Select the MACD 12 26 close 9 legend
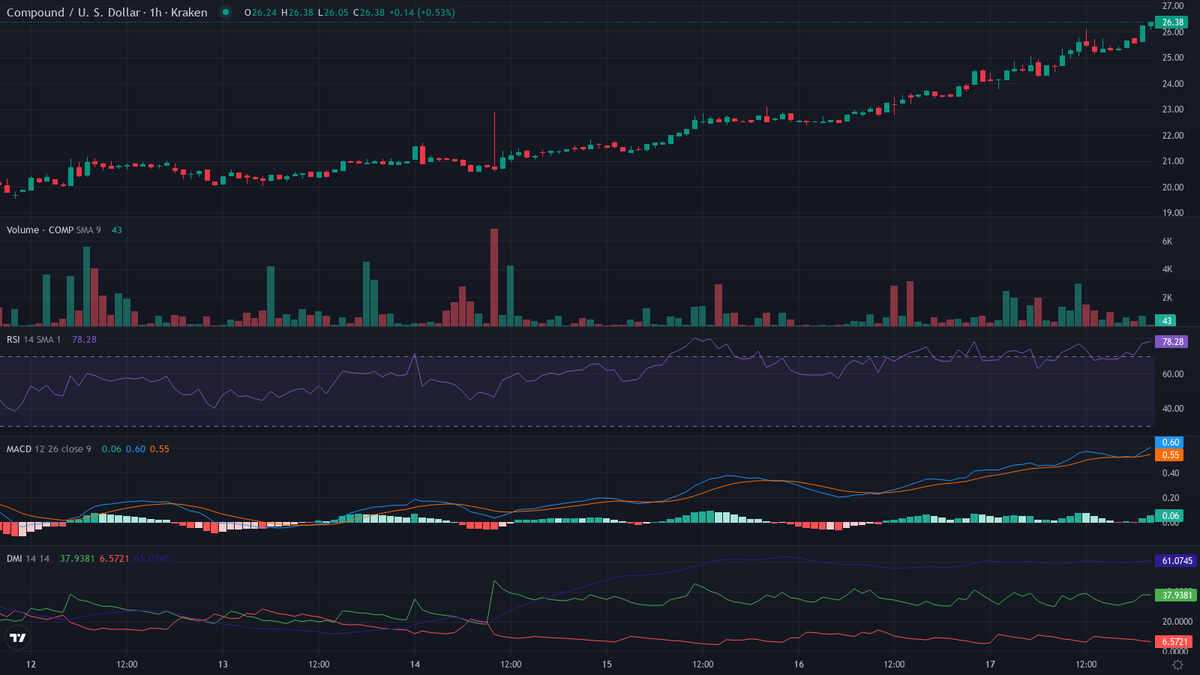Viewport: 1200px width, 675px height. tap(48, 449)
